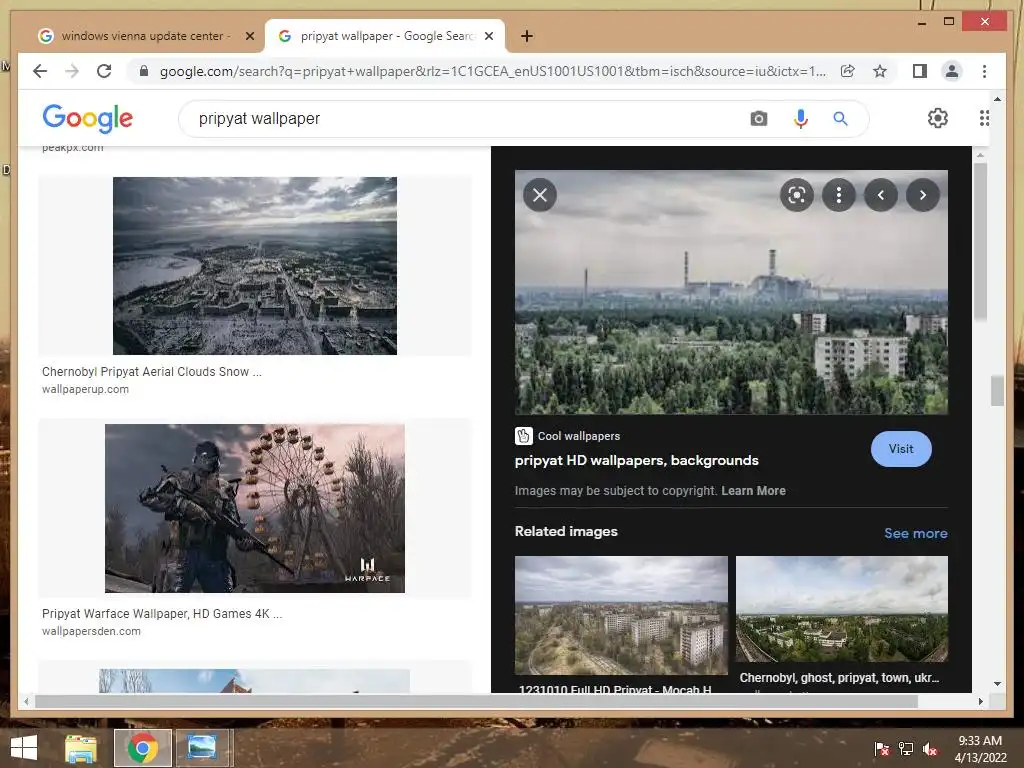This screenshot has height=768, width=1024.
Task: Click the Chrome taskbar icon
Action: 142,748
